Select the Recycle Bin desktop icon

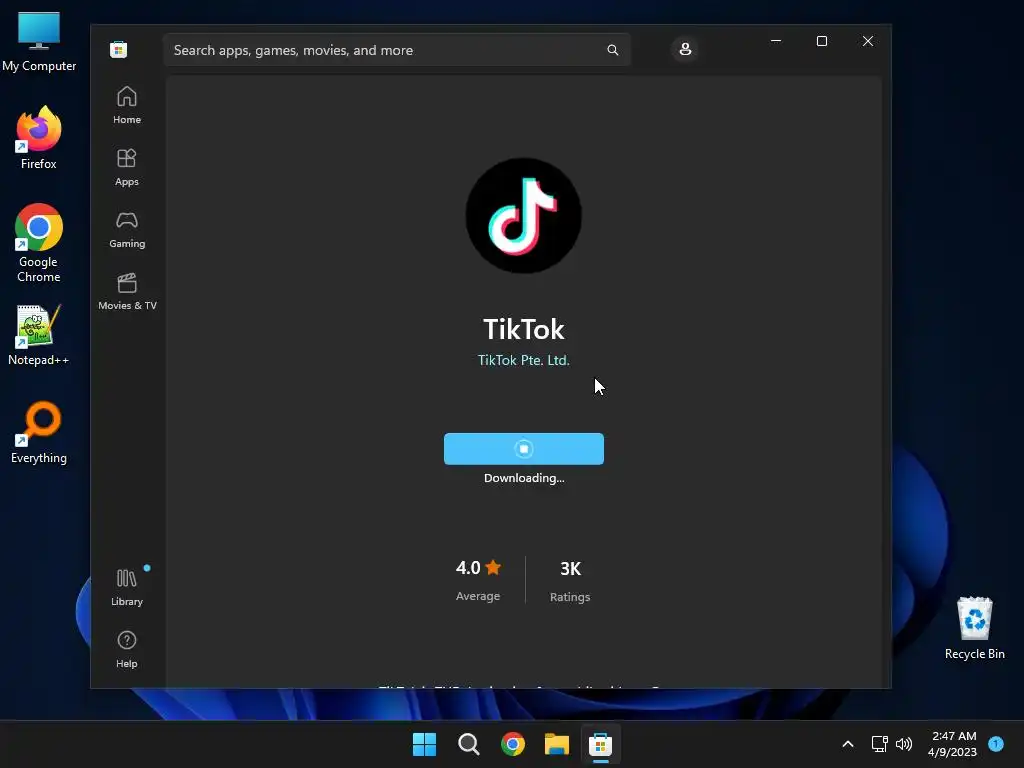click(x=974, y=628)
